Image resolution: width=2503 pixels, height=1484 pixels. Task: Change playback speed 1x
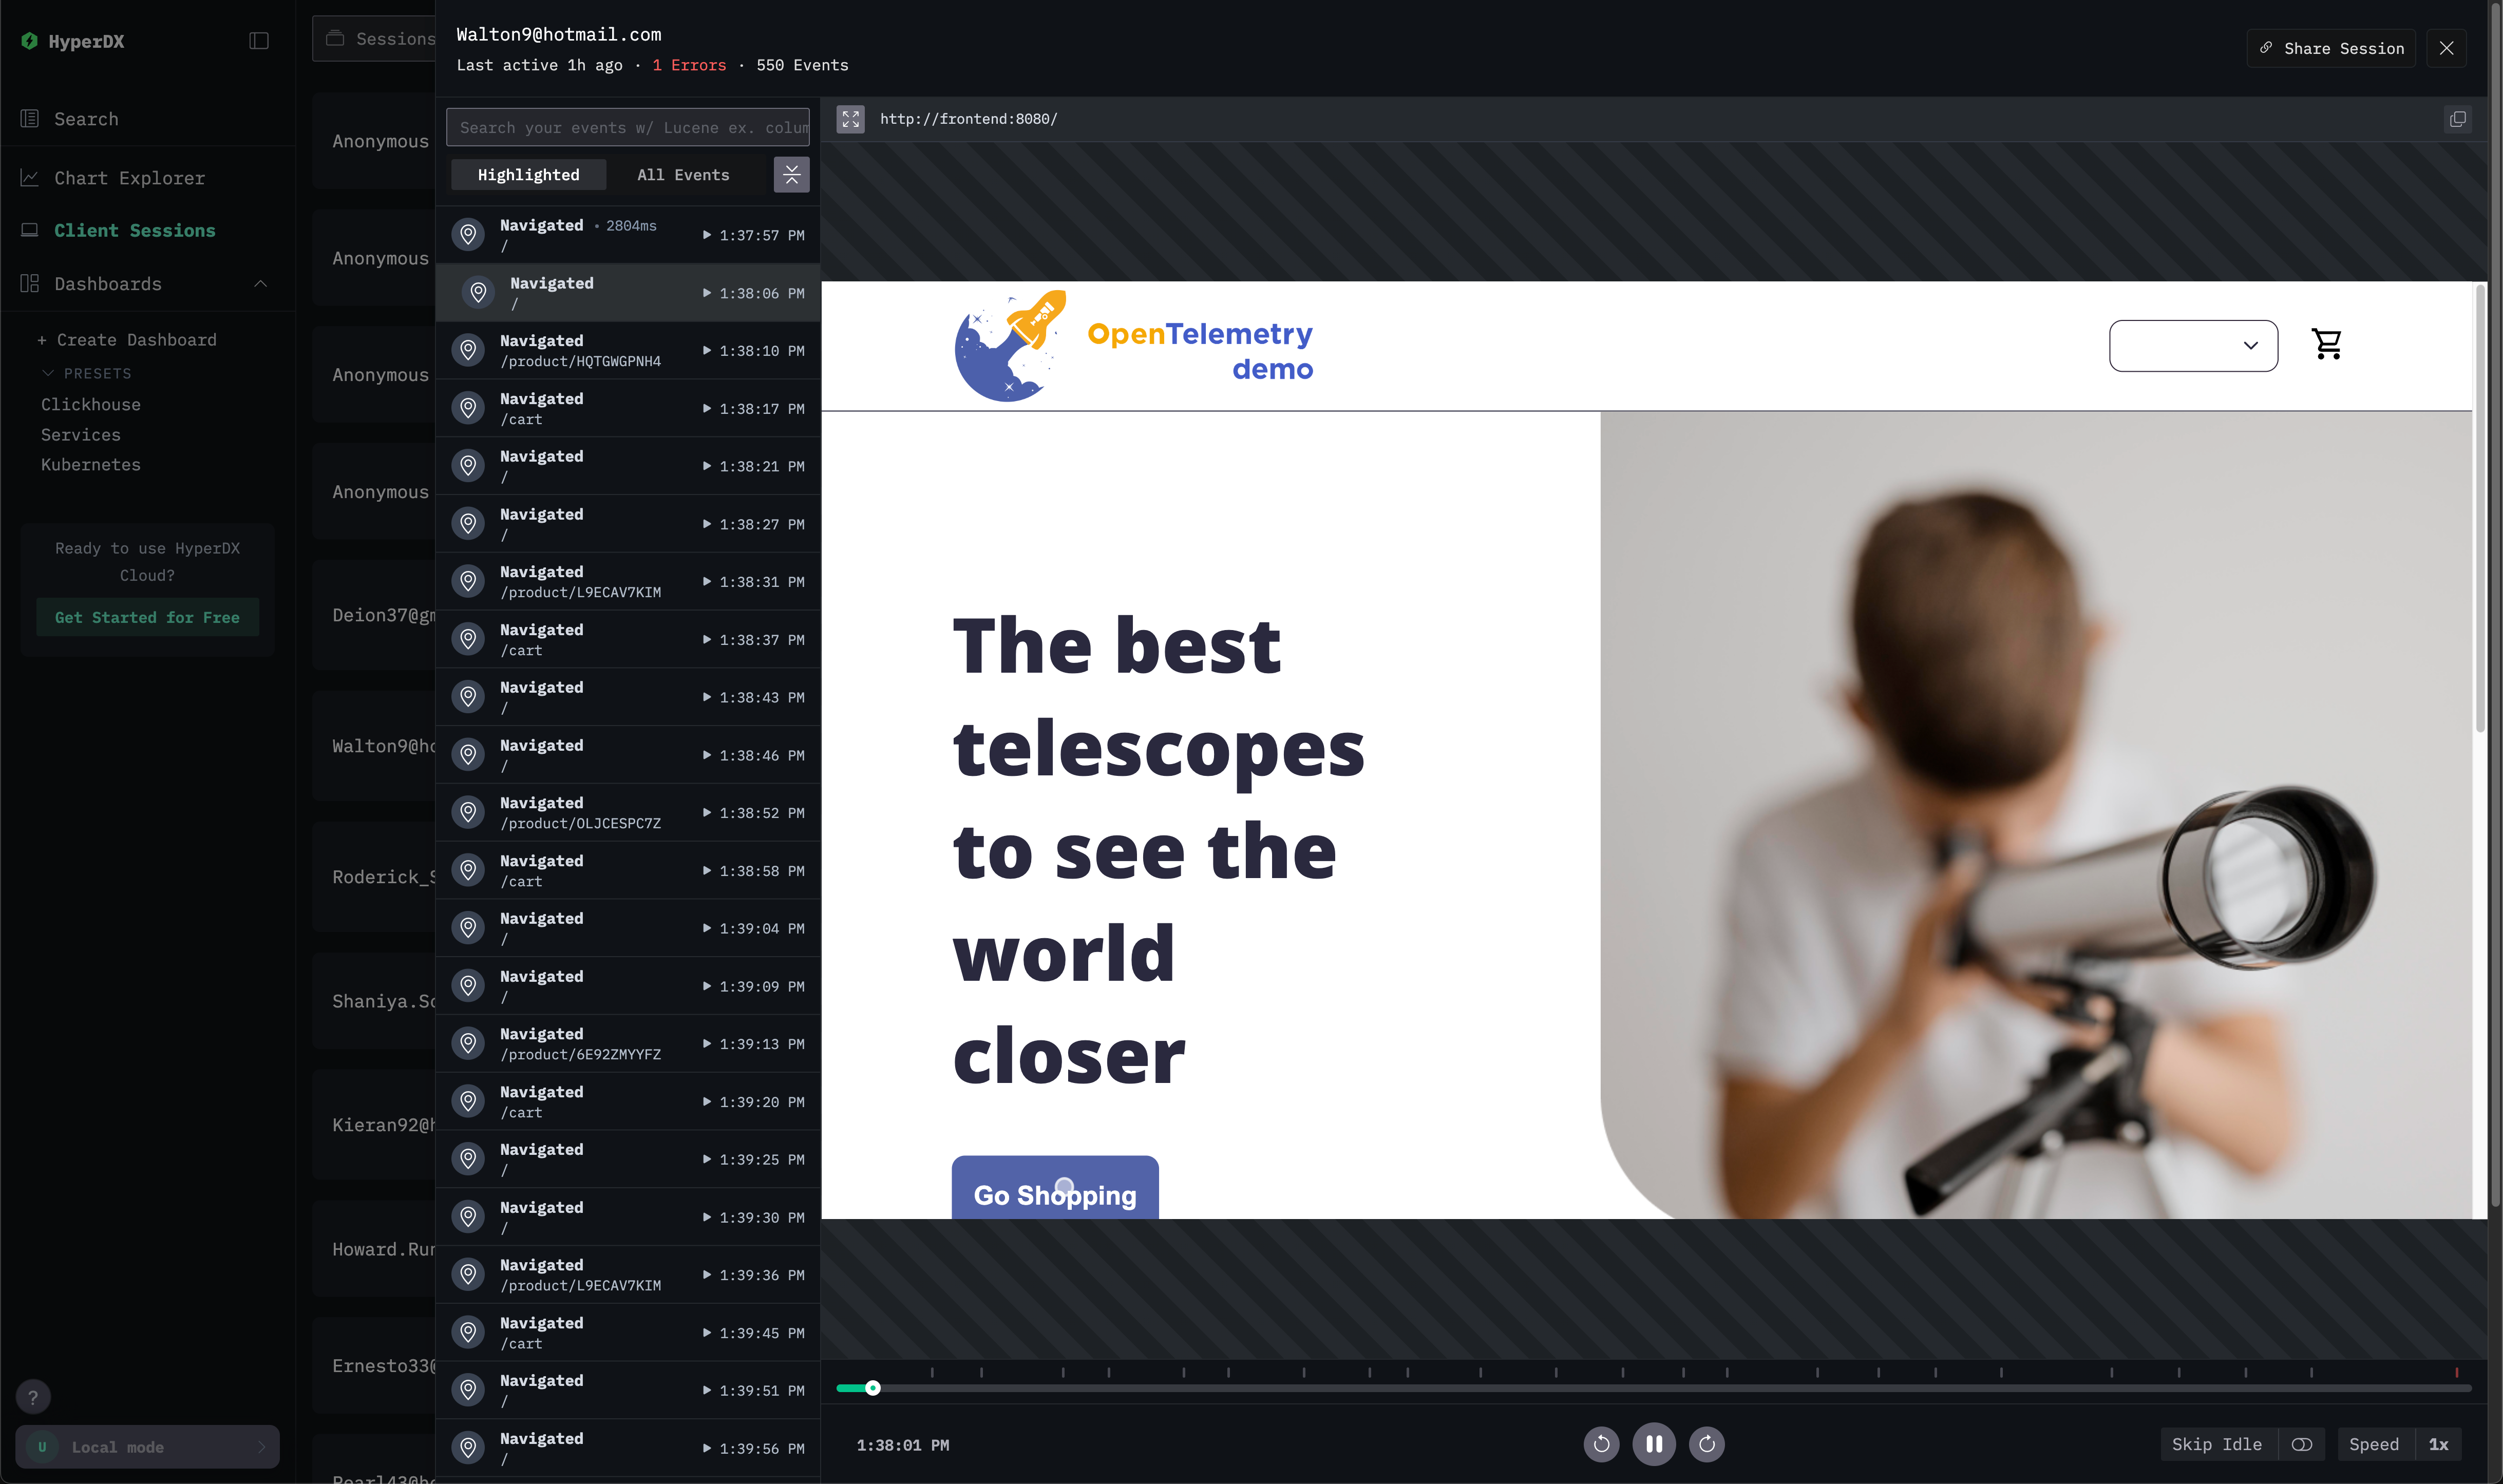coord(2438,1444)
